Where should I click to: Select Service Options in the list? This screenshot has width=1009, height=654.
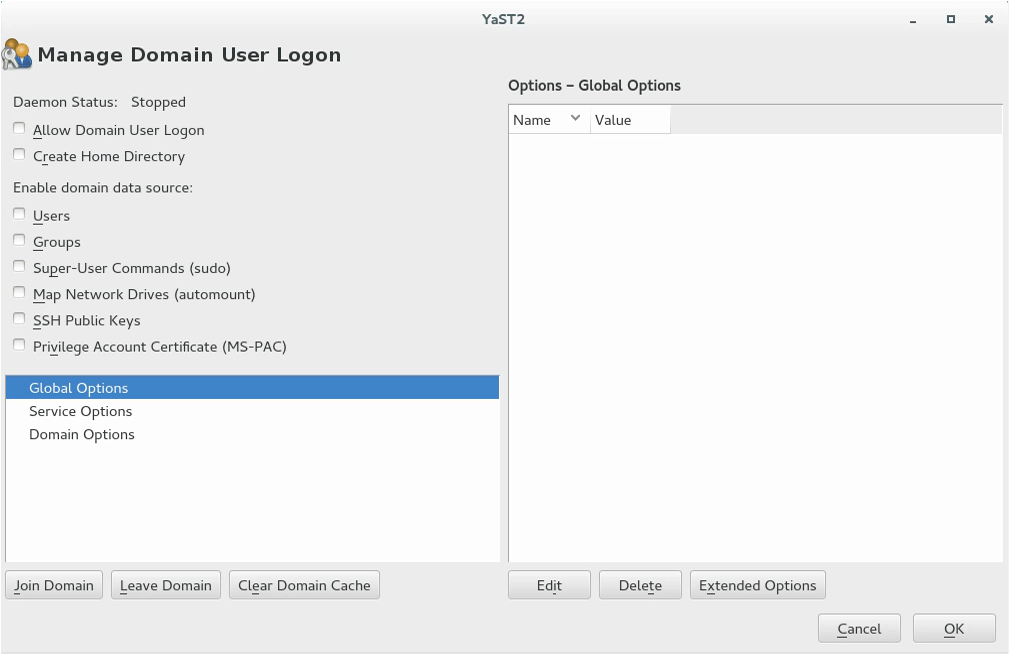80,411
